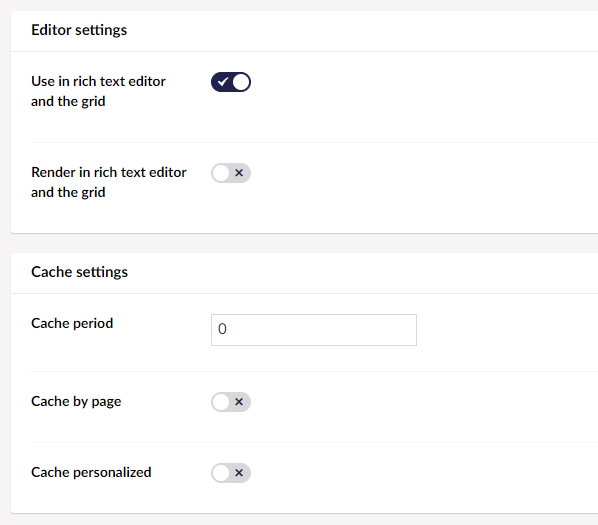This screenshot has width=598, height=525.
Task: Click white knob of Cache by page toggle
Action: 221,402
